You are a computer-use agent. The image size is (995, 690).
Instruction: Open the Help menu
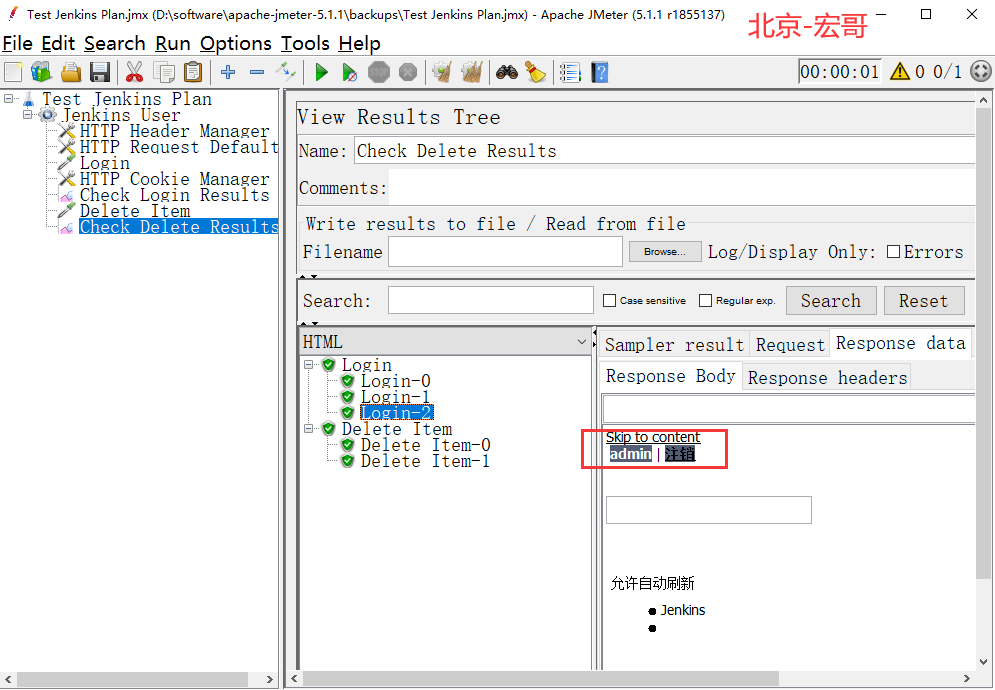click(359, 43)
